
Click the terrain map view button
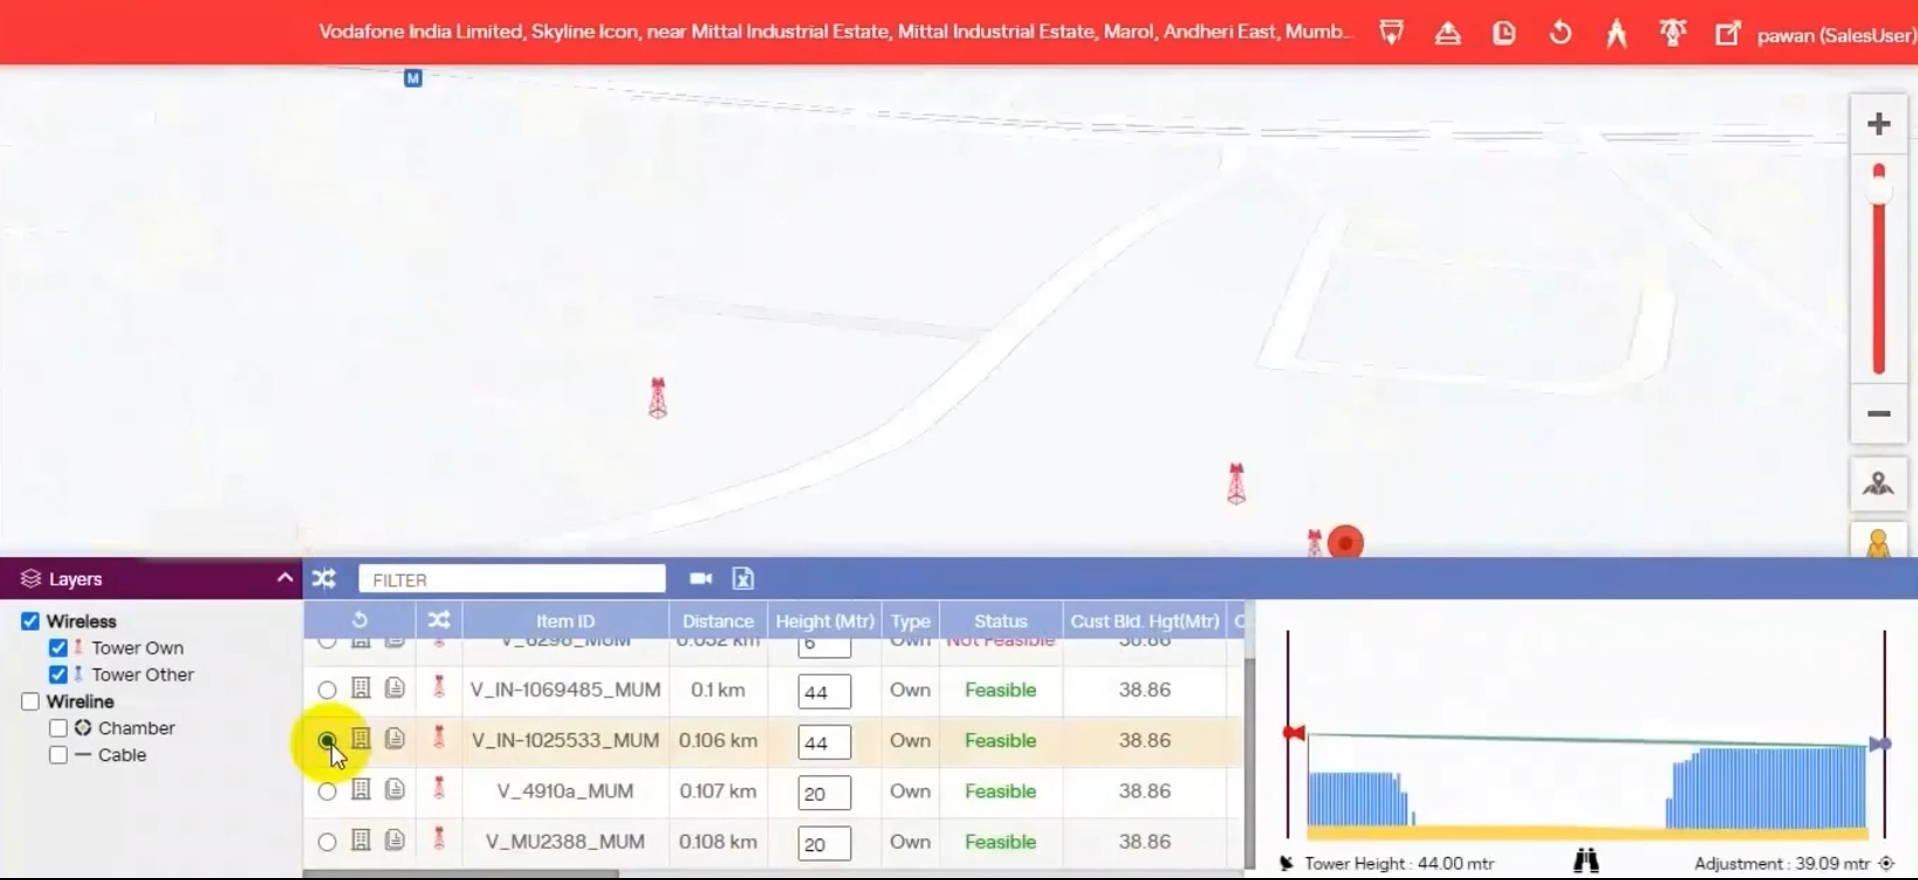1878,485
